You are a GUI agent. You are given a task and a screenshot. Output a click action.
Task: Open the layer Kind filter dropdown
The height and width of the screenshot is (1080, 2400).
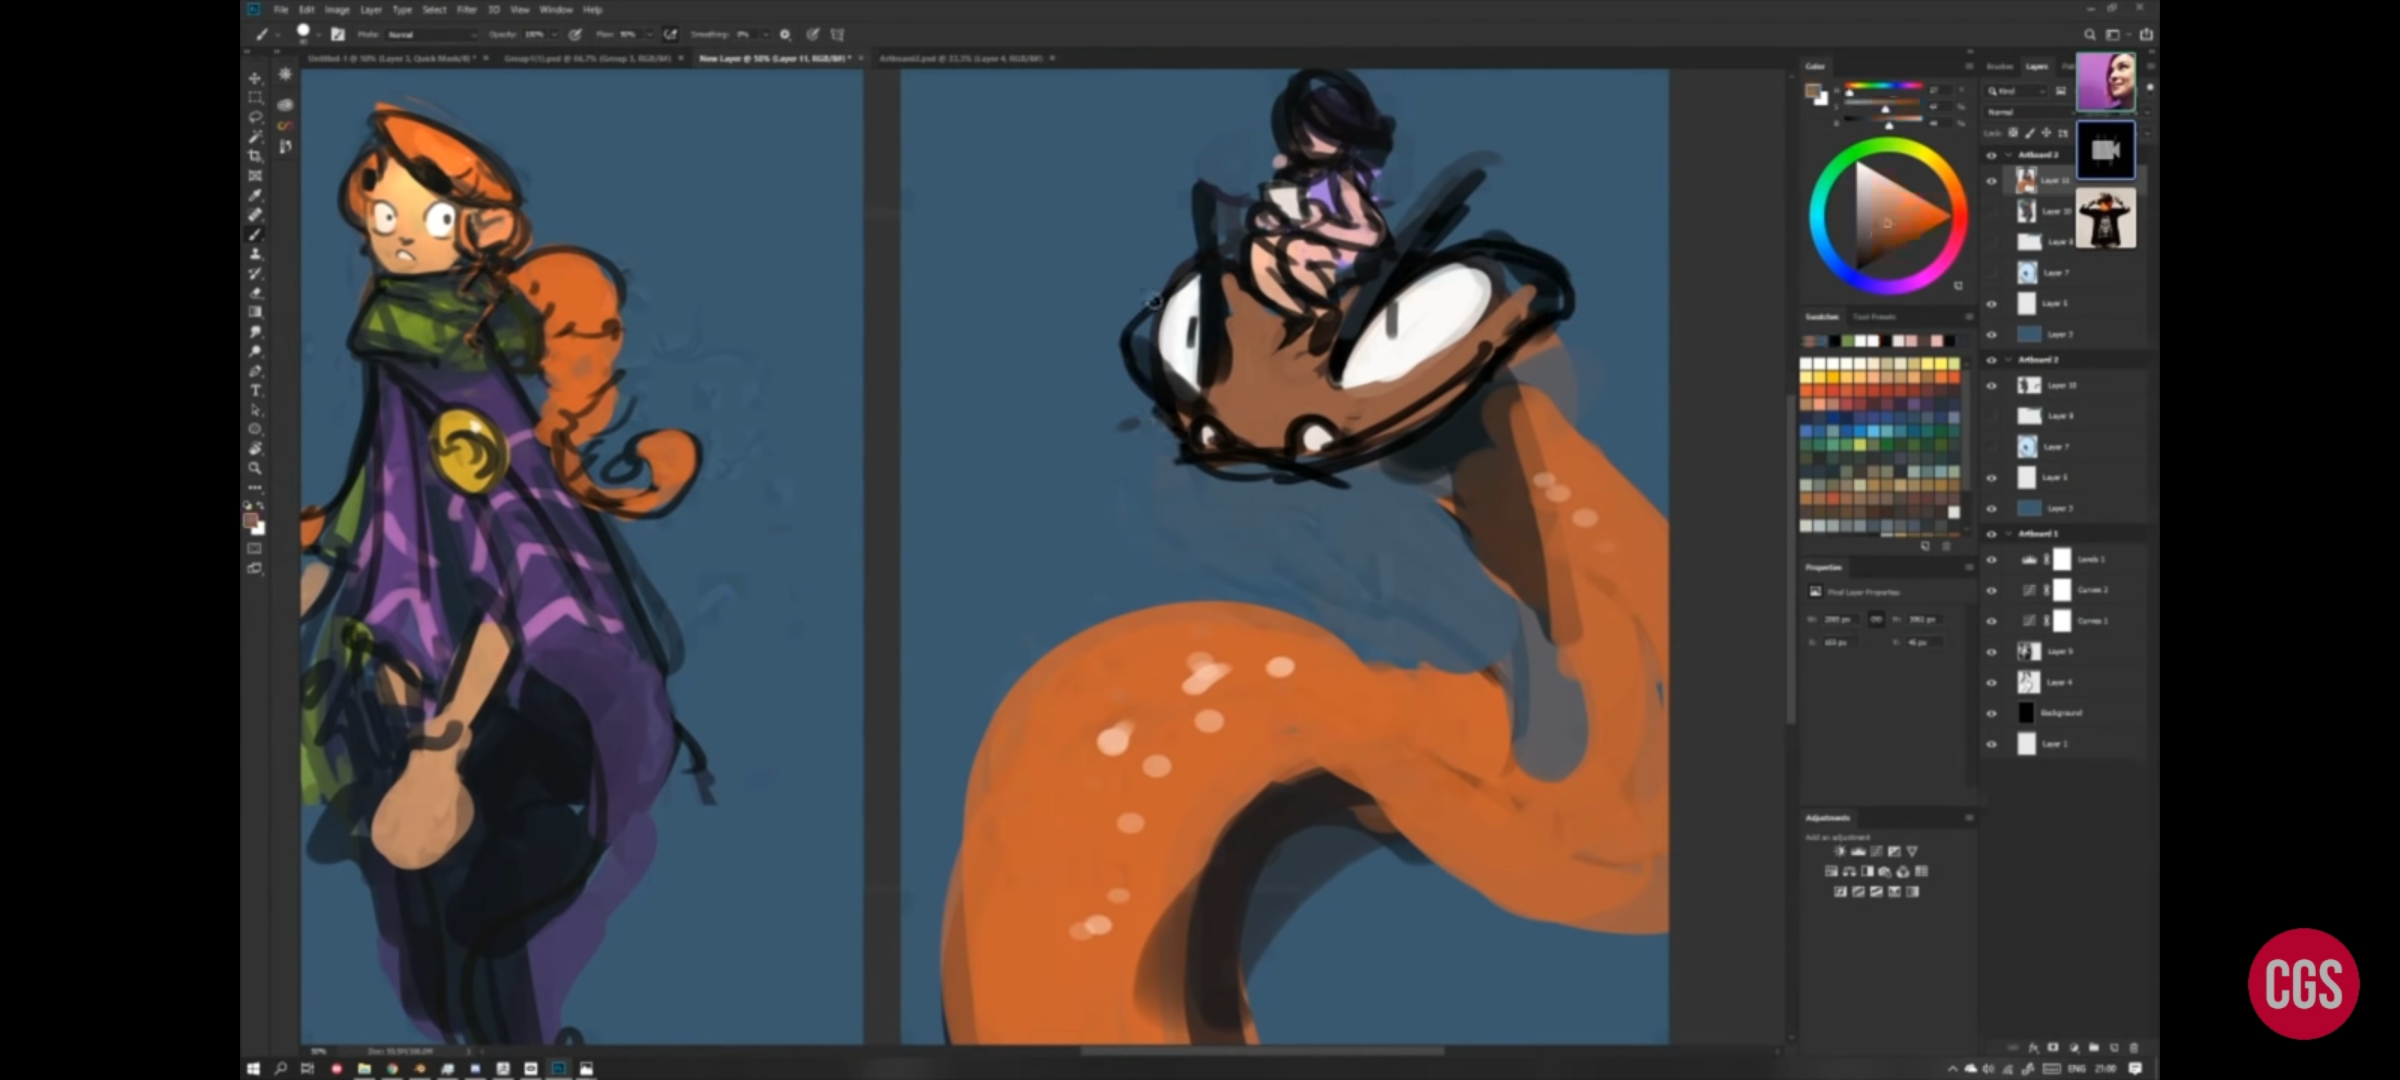pos(2018,91)
